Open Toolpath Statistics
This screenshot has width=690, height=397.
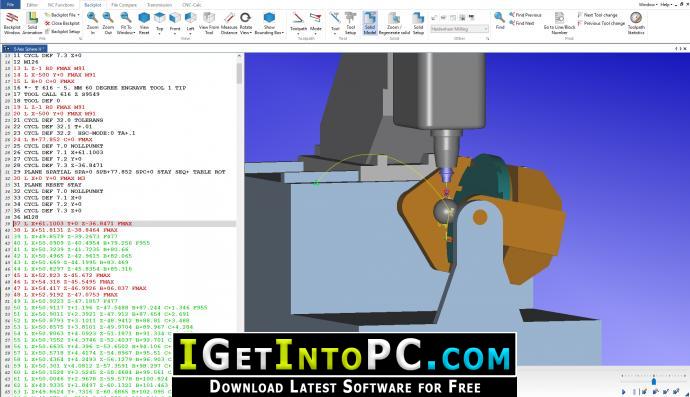636,23
